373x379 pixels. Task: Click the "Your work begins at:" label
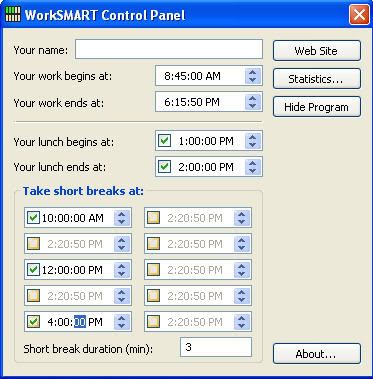tap(63, 76)
